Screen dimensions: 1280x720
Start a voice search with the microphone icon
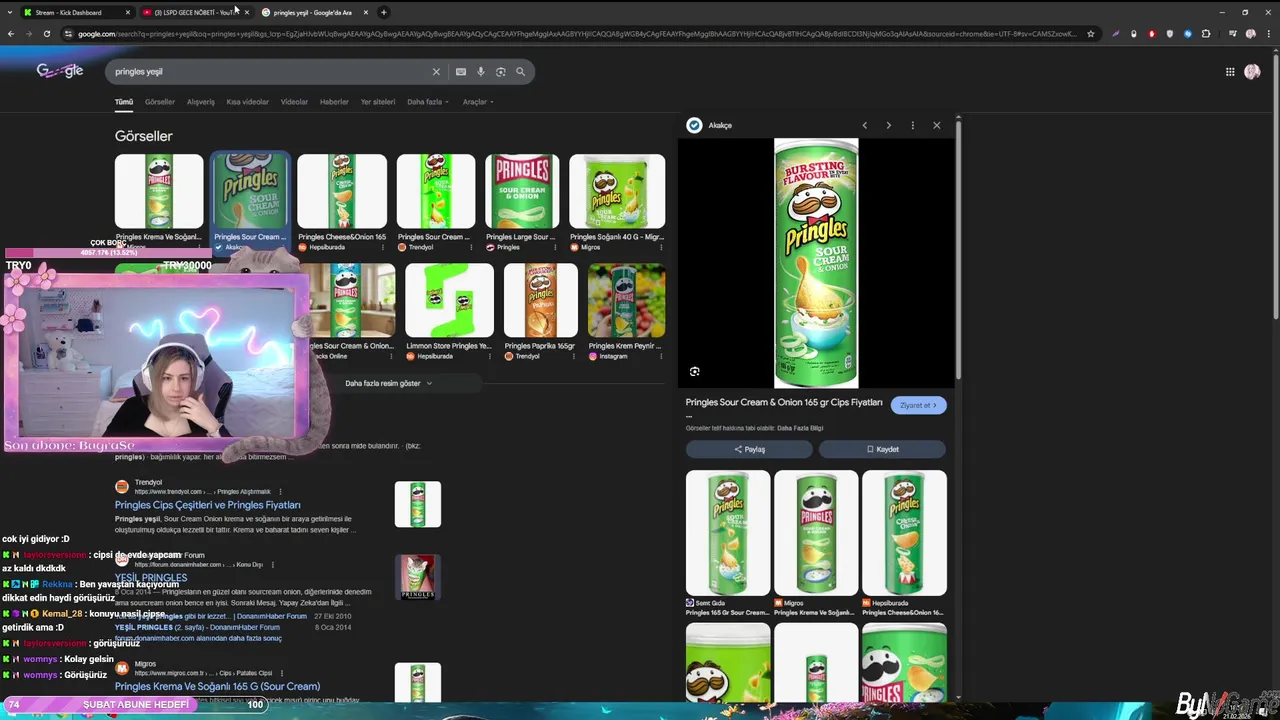pos(481,72)
